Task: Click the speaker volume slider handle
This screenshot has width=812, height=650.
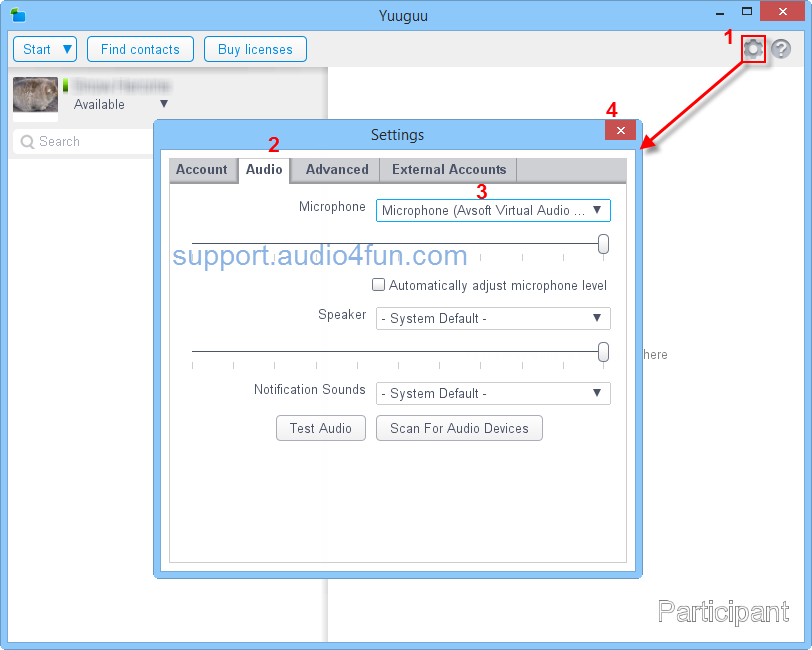Action: point(603,352)
